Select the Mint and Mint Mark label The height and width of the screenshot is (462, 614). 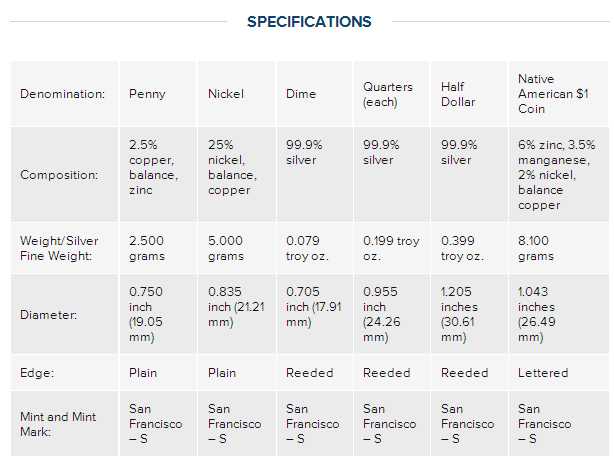click(x=58, y=423)
